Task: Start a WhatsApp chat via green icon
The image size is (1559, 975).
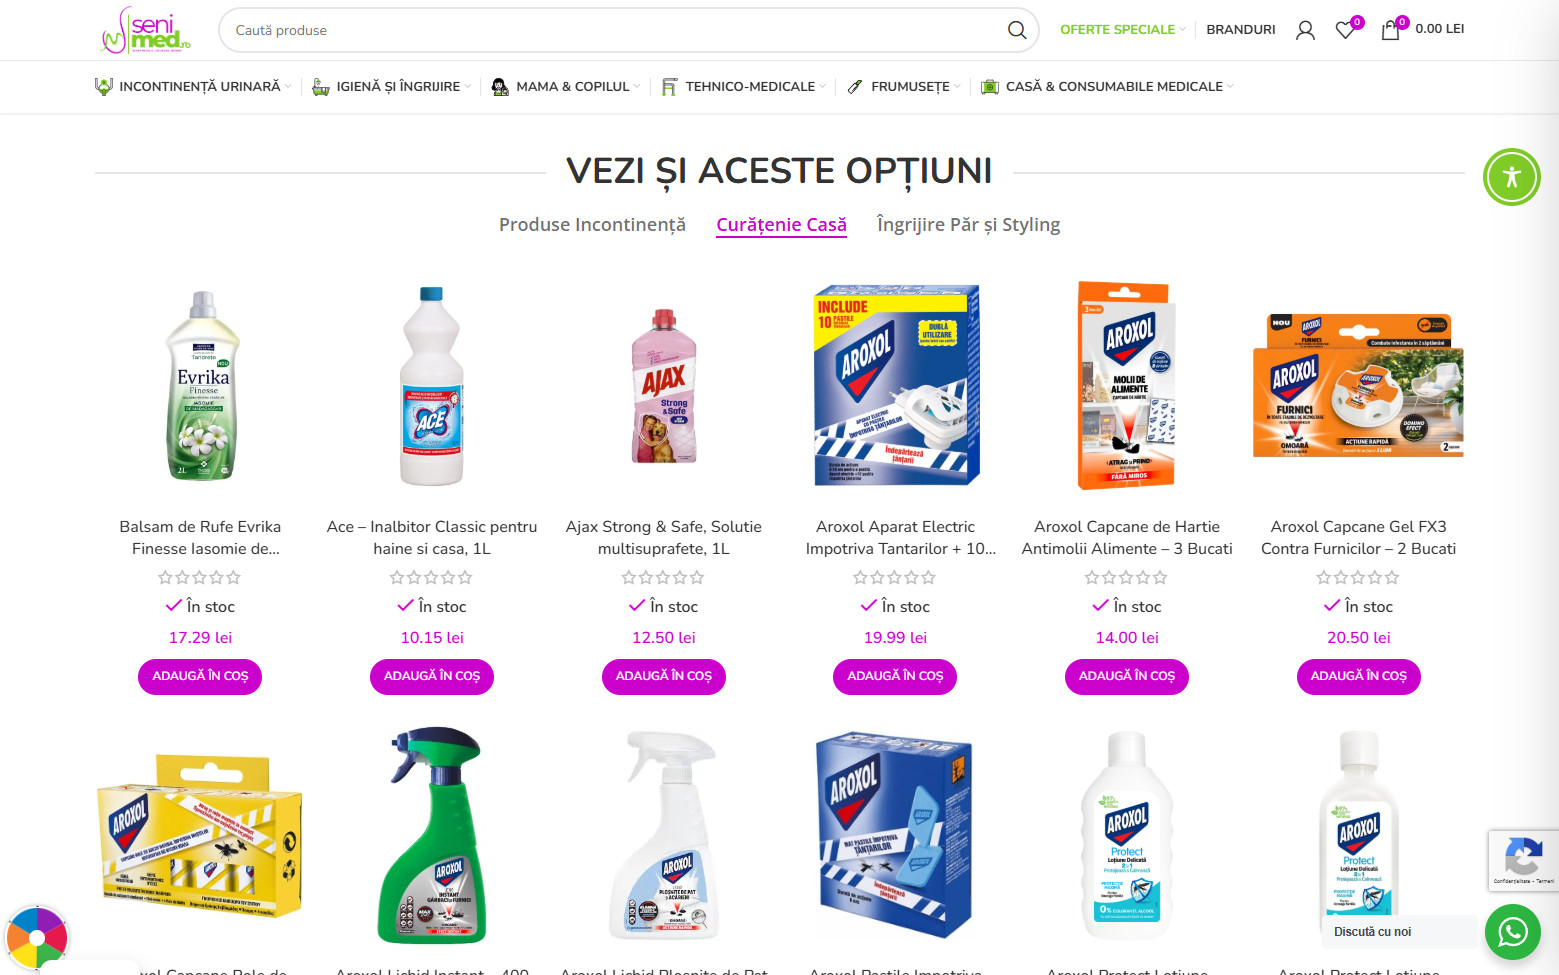Action: pyautogui.click(x=1512, y=932)
